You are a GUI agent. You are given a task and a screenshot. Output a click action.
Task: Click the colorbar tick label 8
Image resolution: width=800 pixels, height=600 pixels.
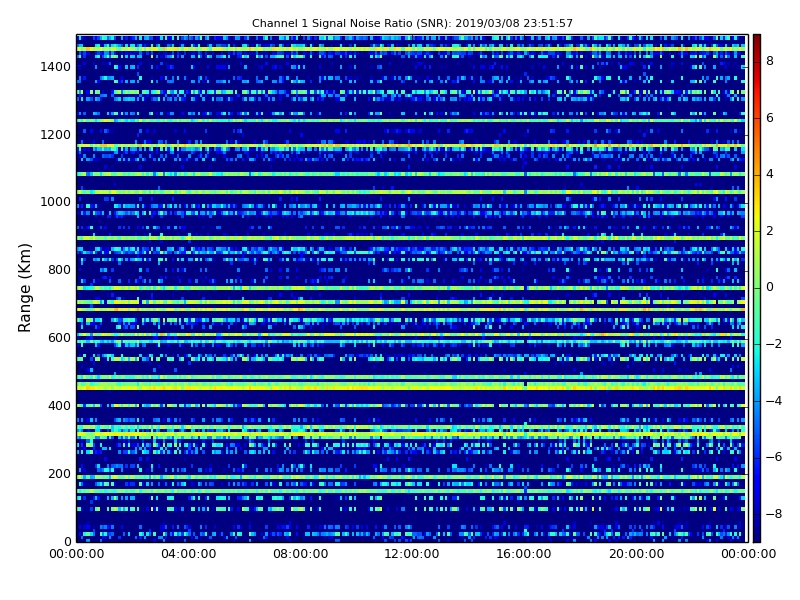[x=770, y=61]
